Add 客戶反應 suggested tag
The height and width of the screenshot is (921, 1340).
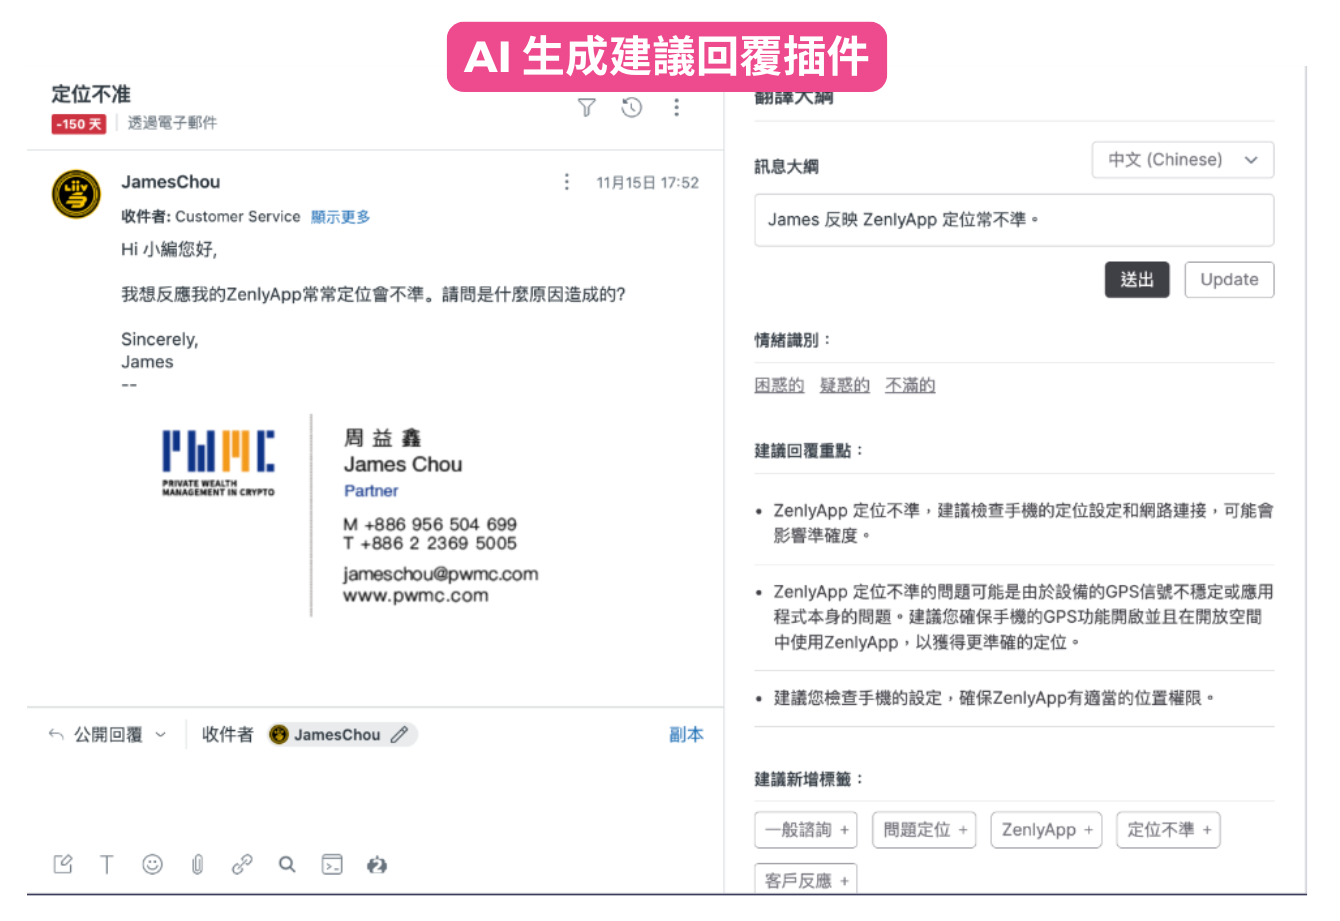tap(806, 879)
